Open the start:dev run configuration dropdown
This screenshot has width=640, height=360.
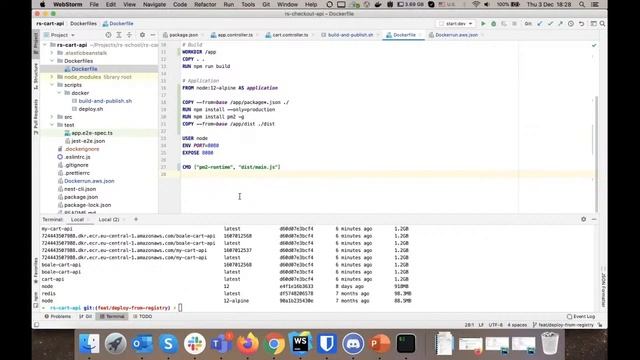point(456,24)
